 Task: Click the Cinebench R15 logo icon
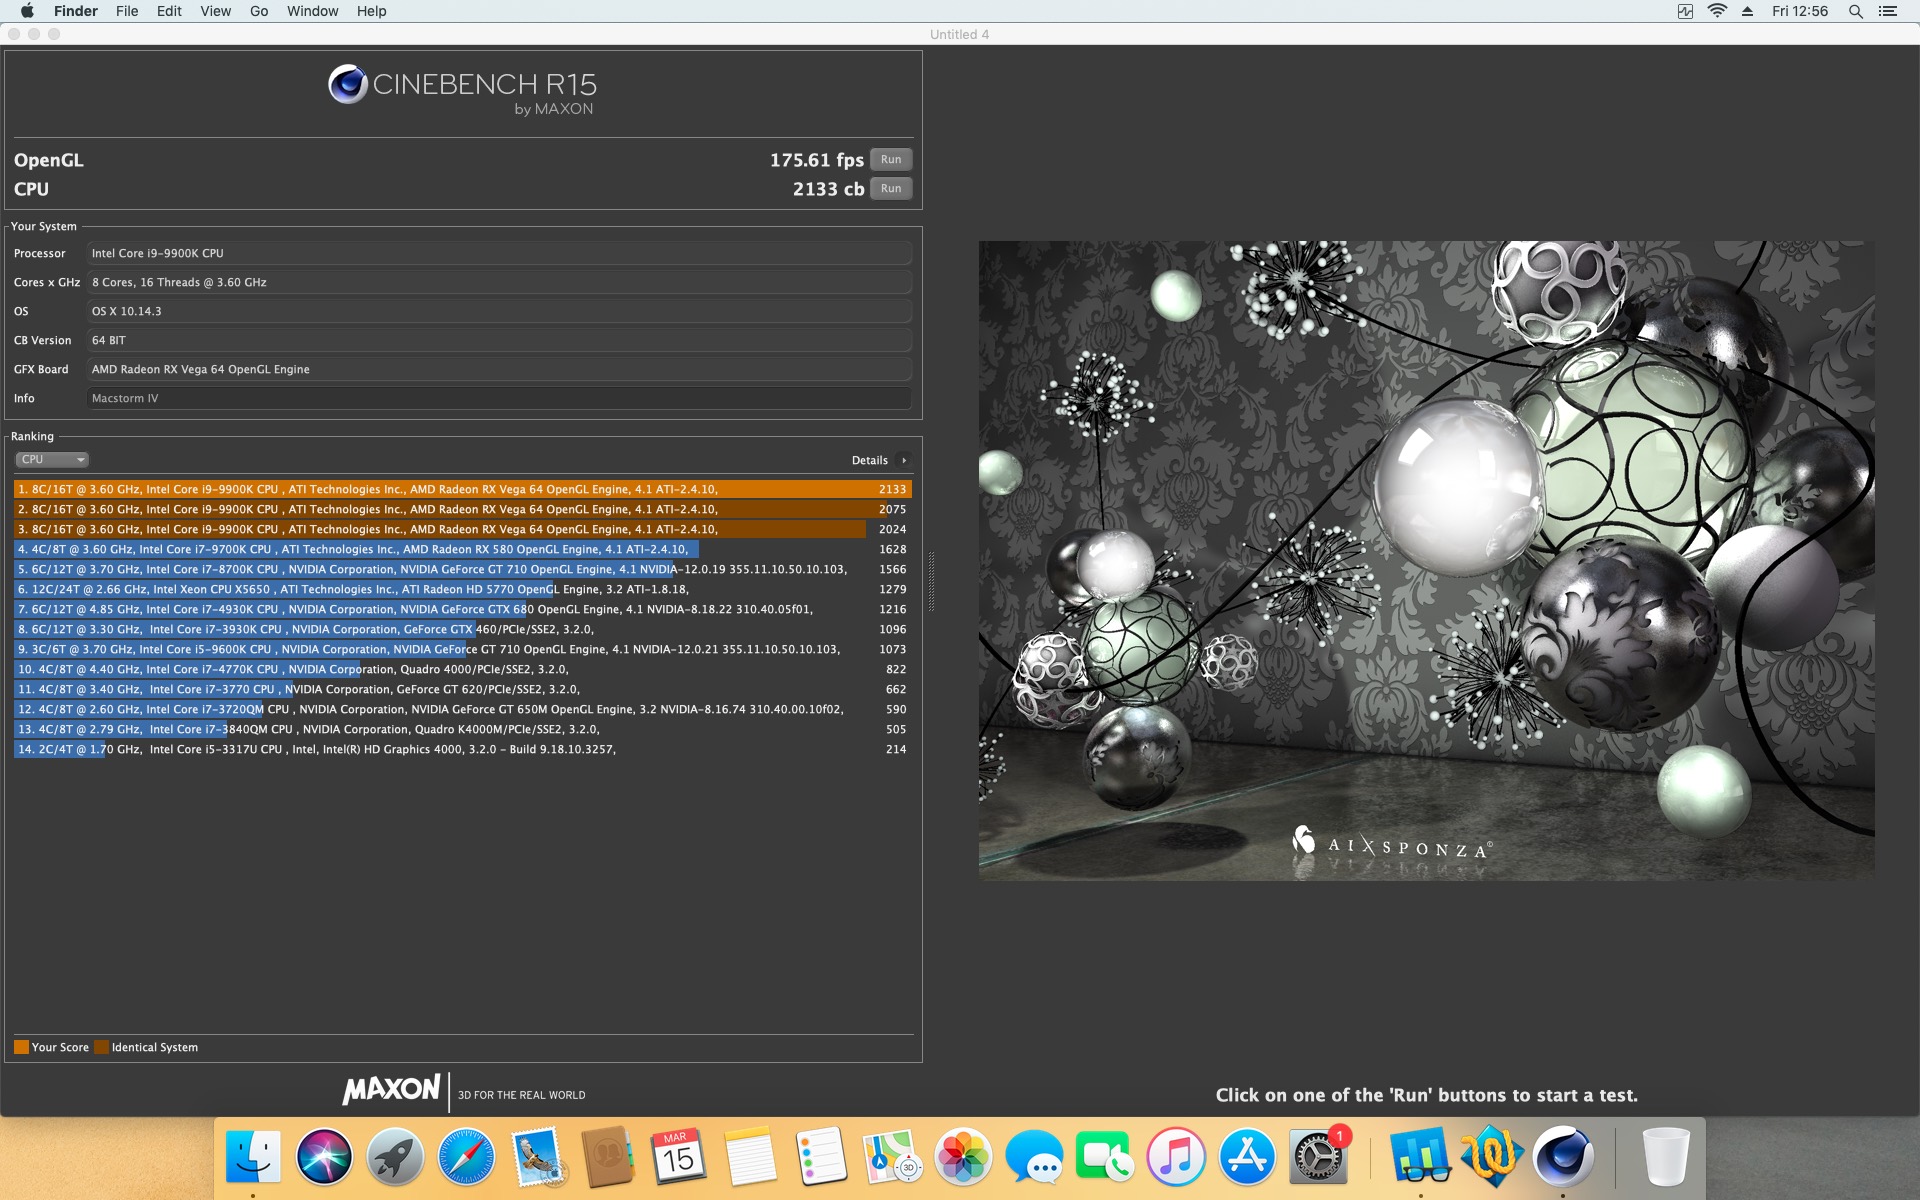coord(347,85)
